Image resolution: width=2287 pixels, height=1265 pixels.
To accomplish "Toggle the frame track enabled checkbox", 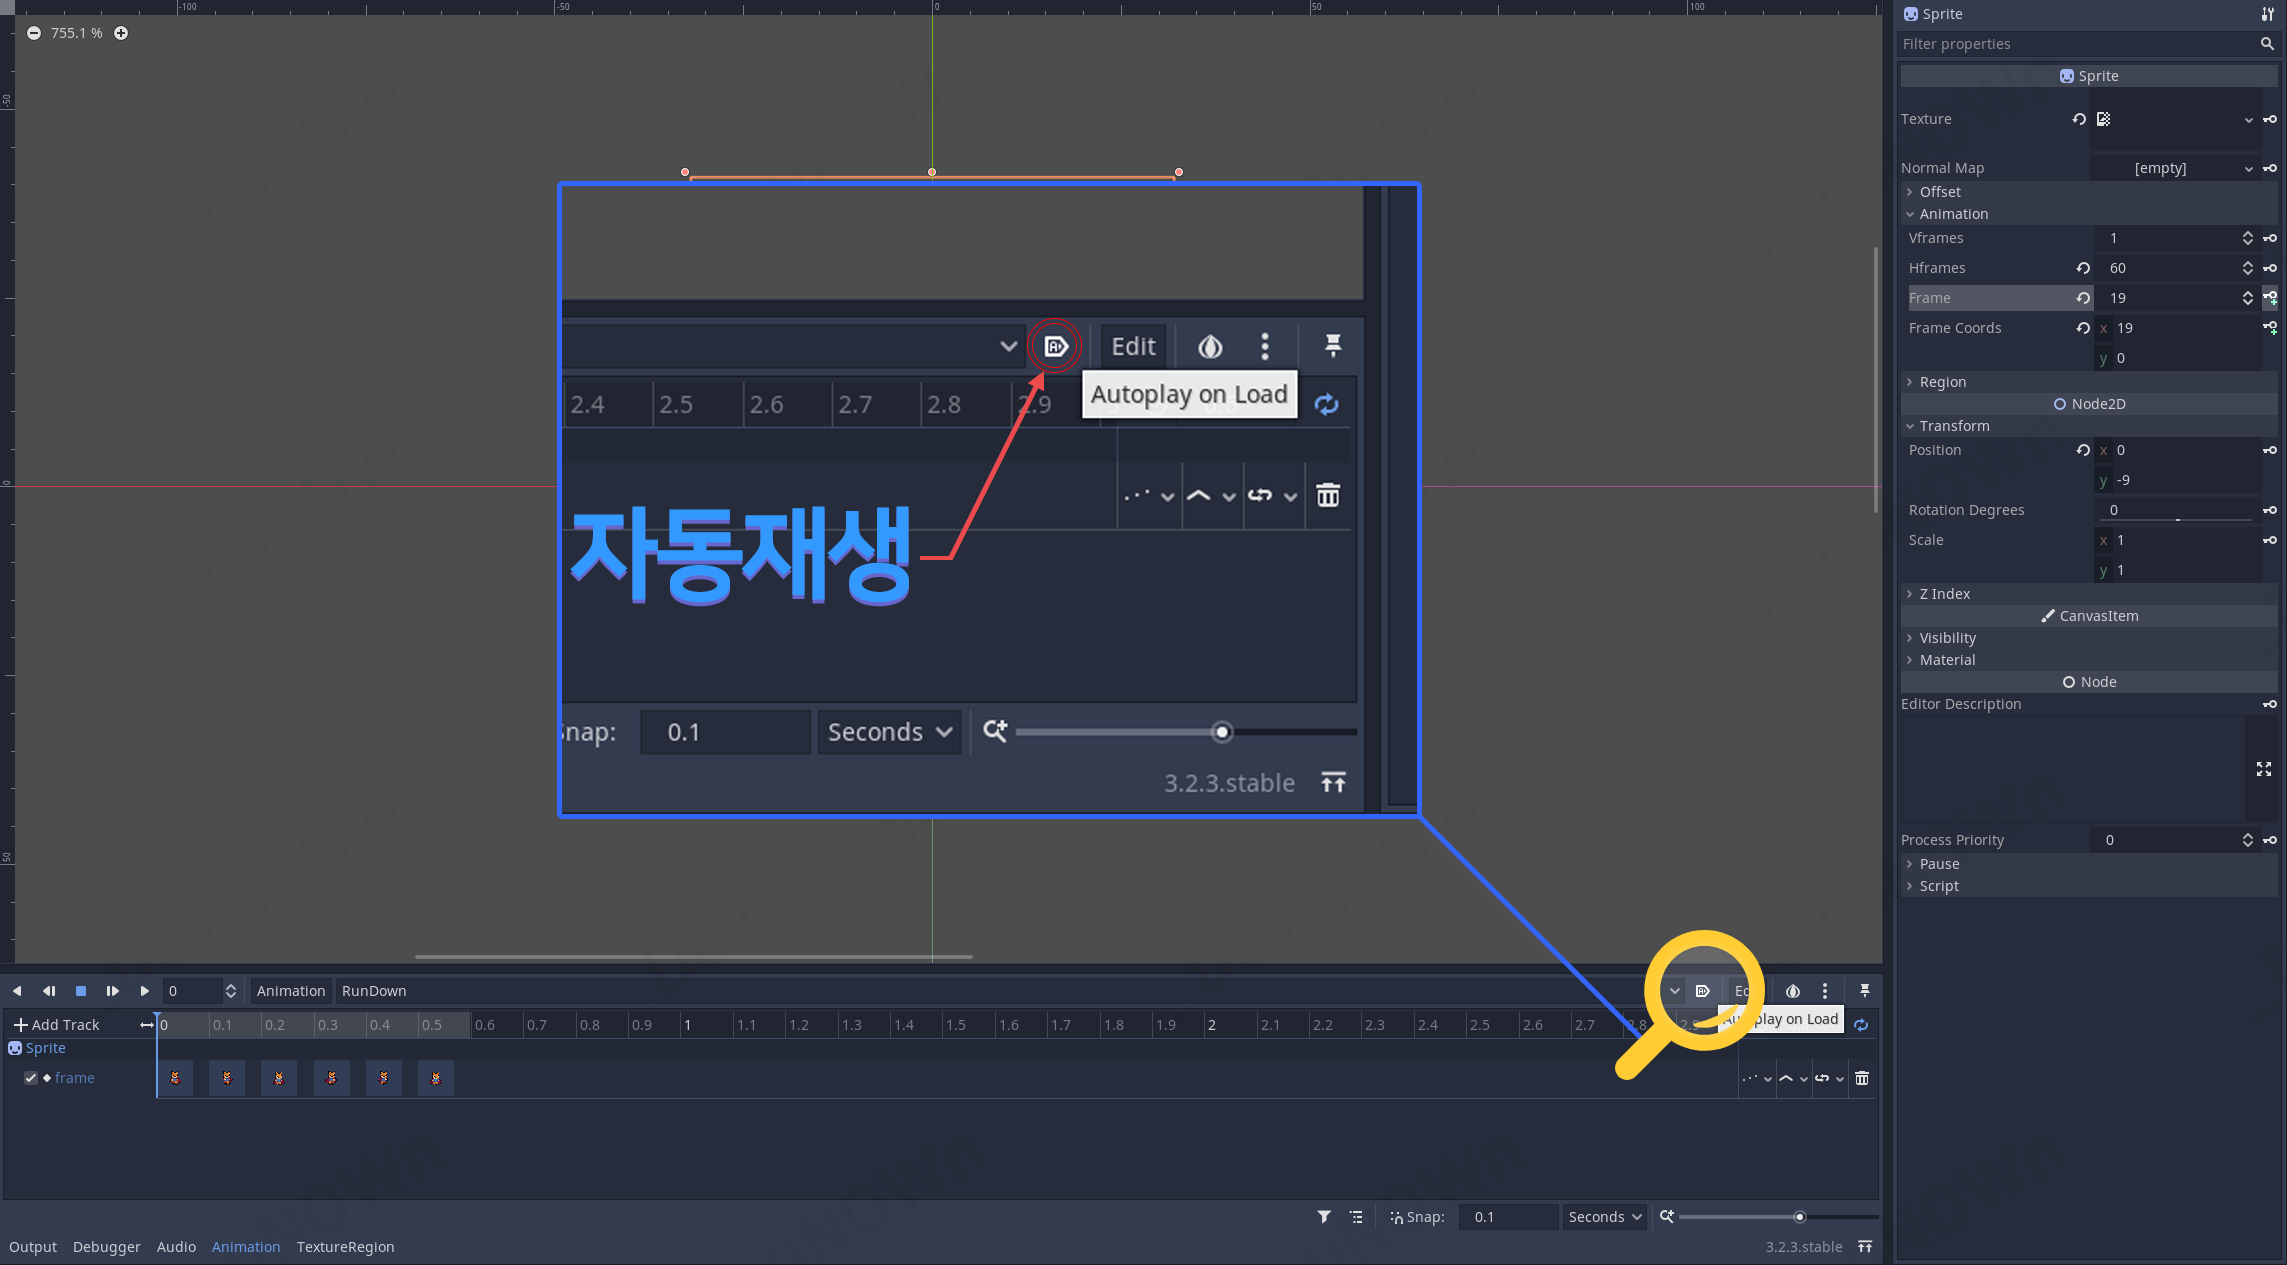I will pyautogui.click(x=31, y=1078).
